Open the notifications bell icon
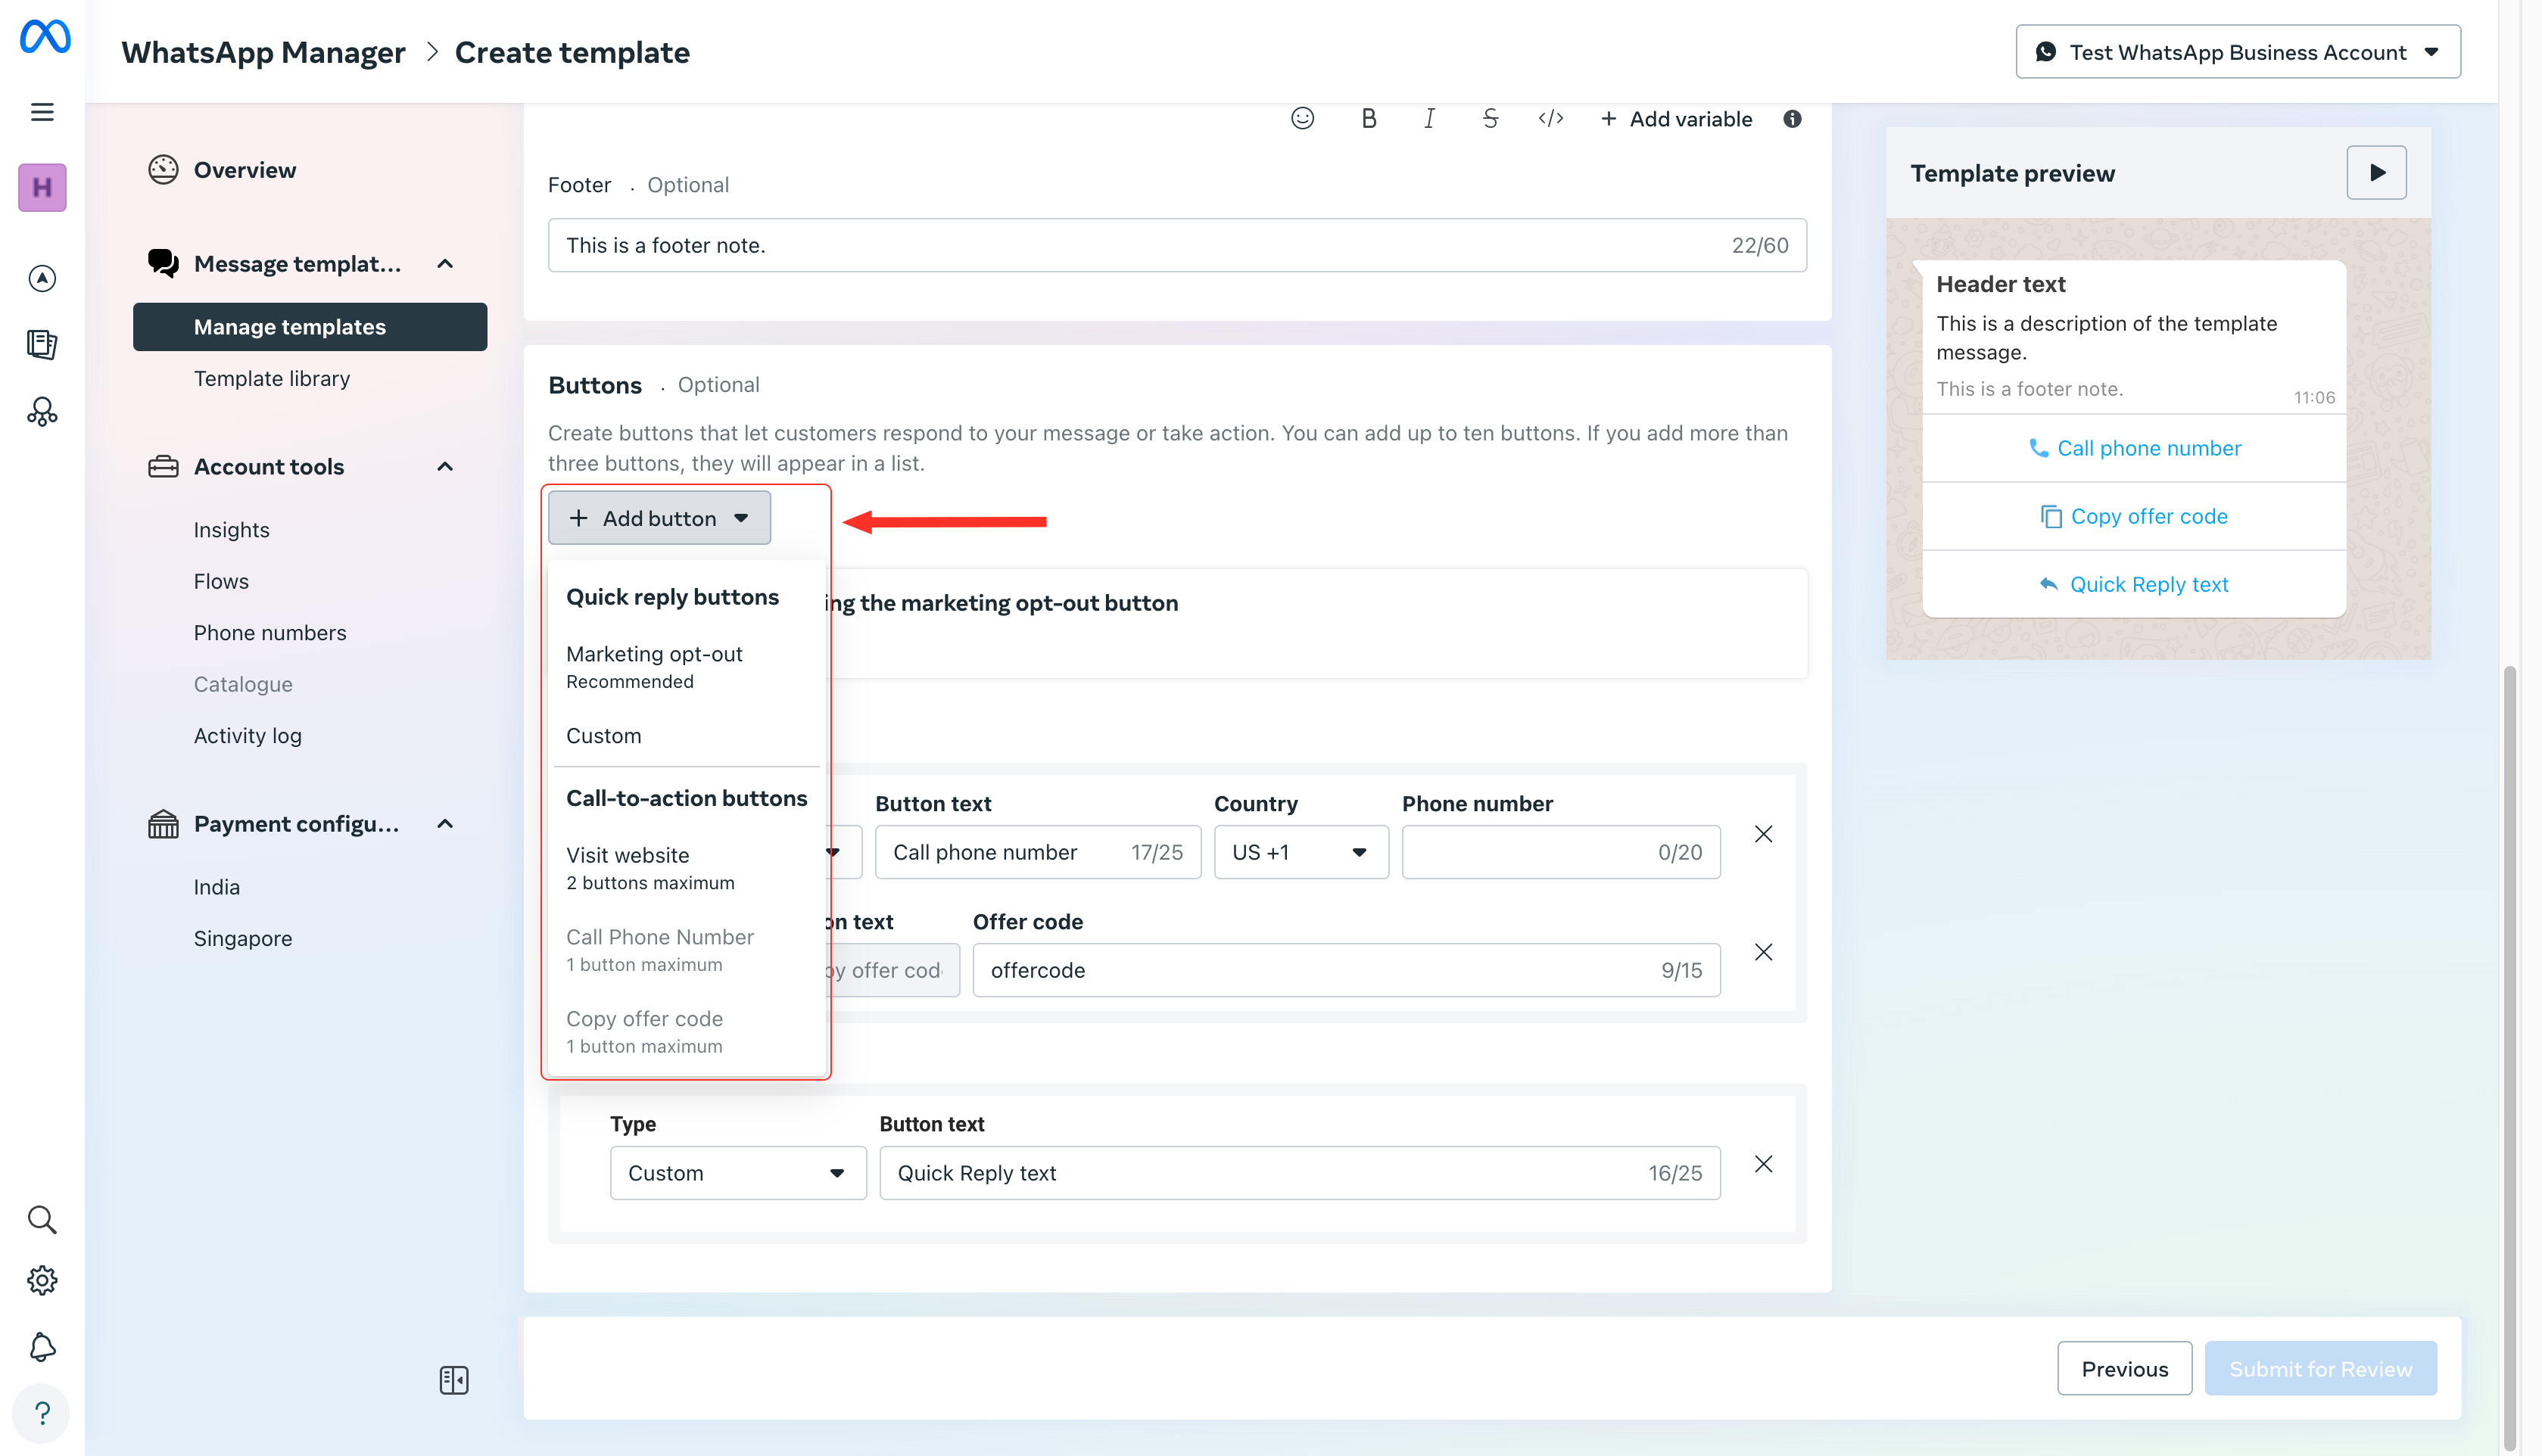The width and height of the screenshot is (2542, 1456). [x=42, y=1347]
